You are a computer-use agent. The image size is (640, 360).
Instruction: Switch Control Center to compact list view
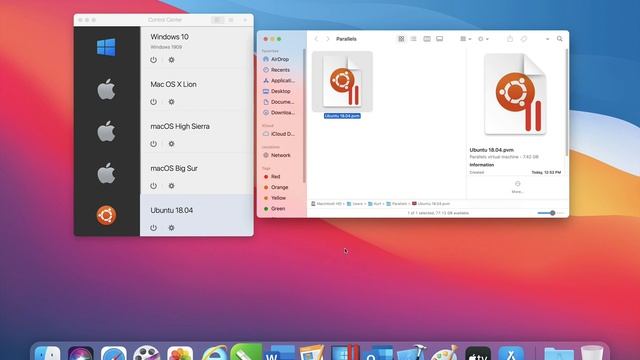tap(231, 20)
